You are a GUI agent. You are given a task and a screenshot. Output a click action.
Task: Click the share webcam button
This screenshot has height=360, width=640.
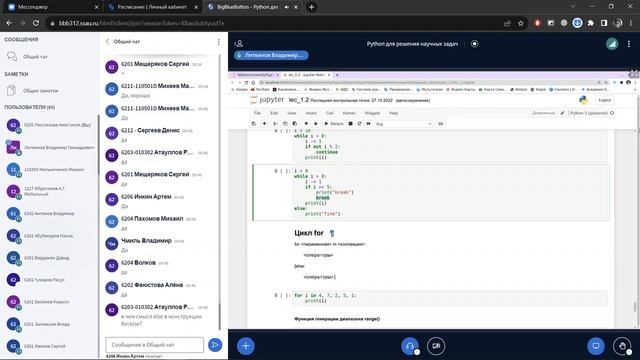[x=436, y=346]
